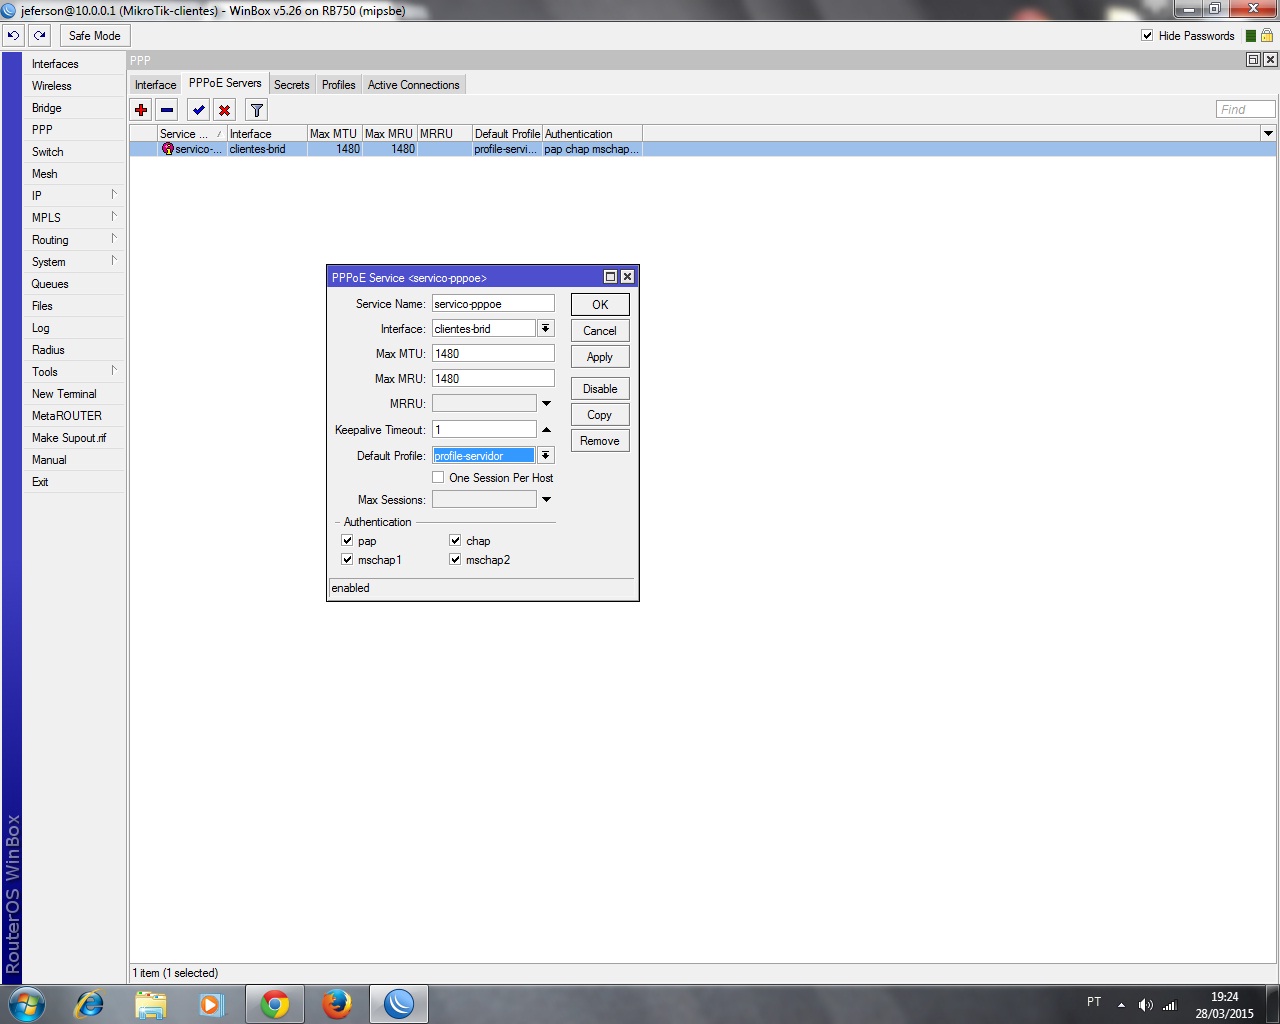Switch to the Secrets tab
The width and height of the screenshot is (1280, 1024).
click(292, 85)
